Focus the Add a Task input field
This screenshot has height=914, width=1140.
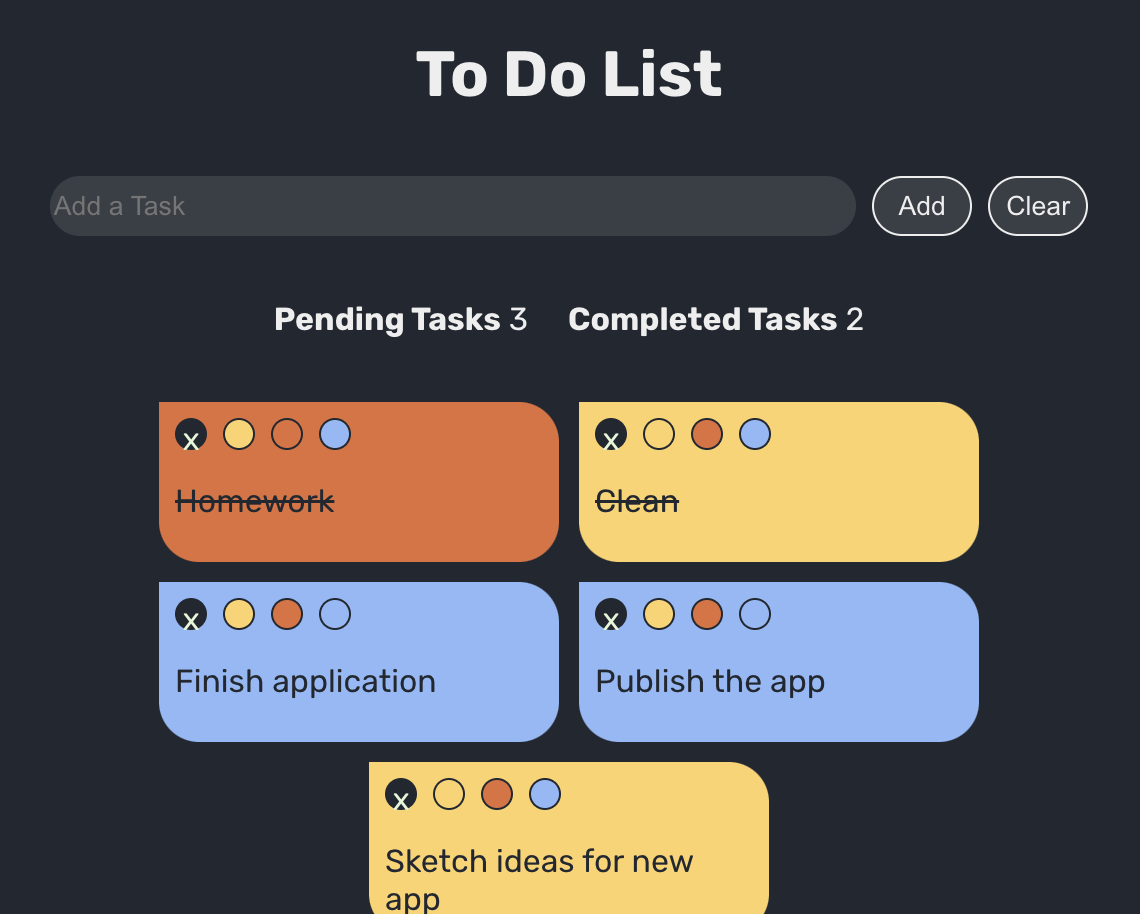pyautogui.click(x=453, y=206)
